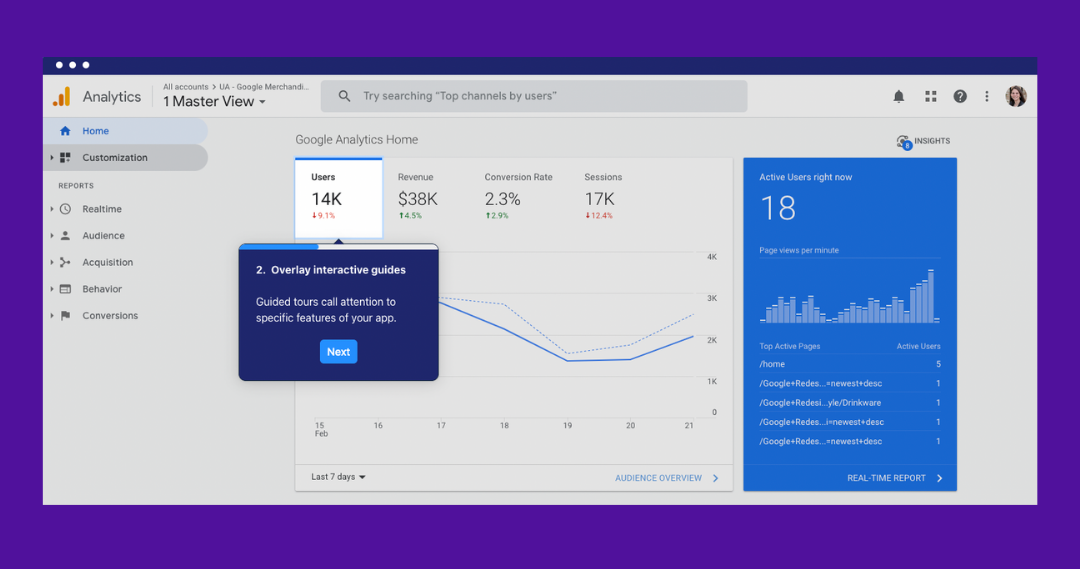Click the 2.3% conversion rate value

point(502,199)
